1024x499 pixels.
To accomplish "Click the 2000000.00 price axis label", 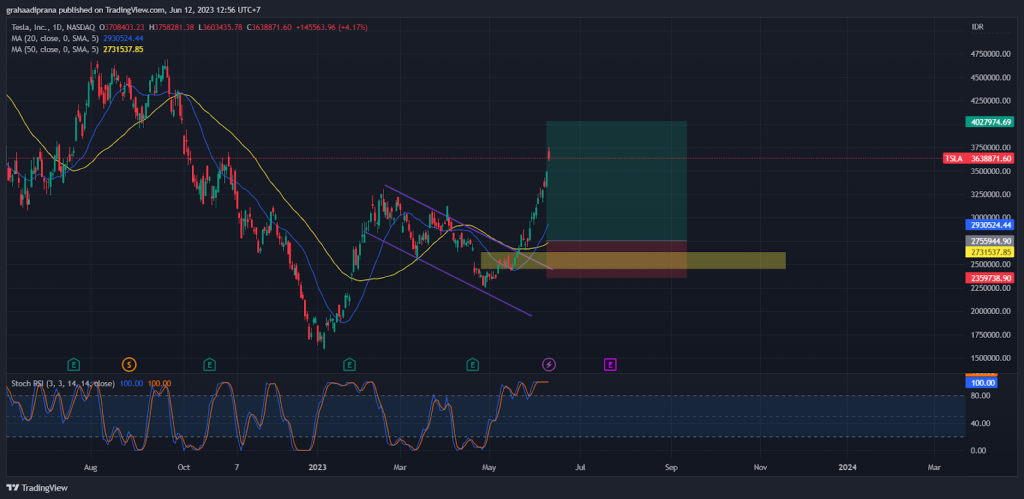I will (990, 312).
